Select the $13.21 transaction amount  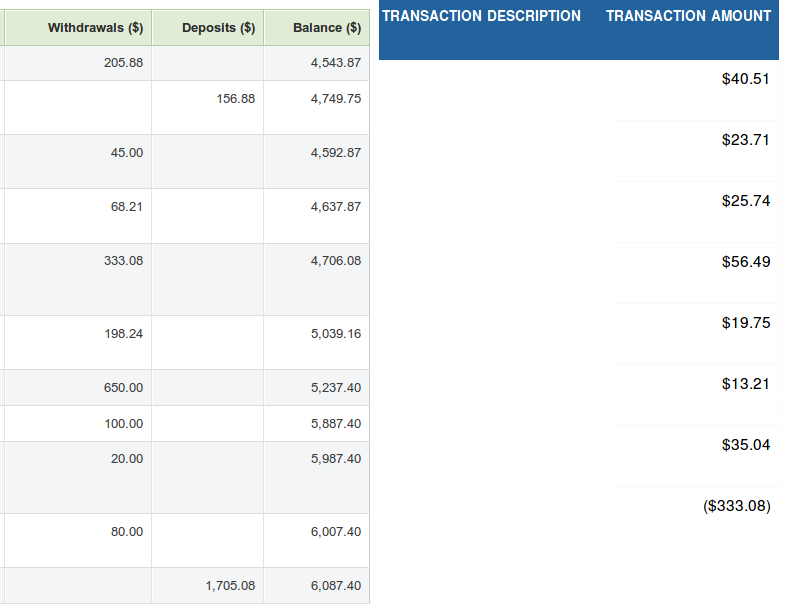coord(745,384)
